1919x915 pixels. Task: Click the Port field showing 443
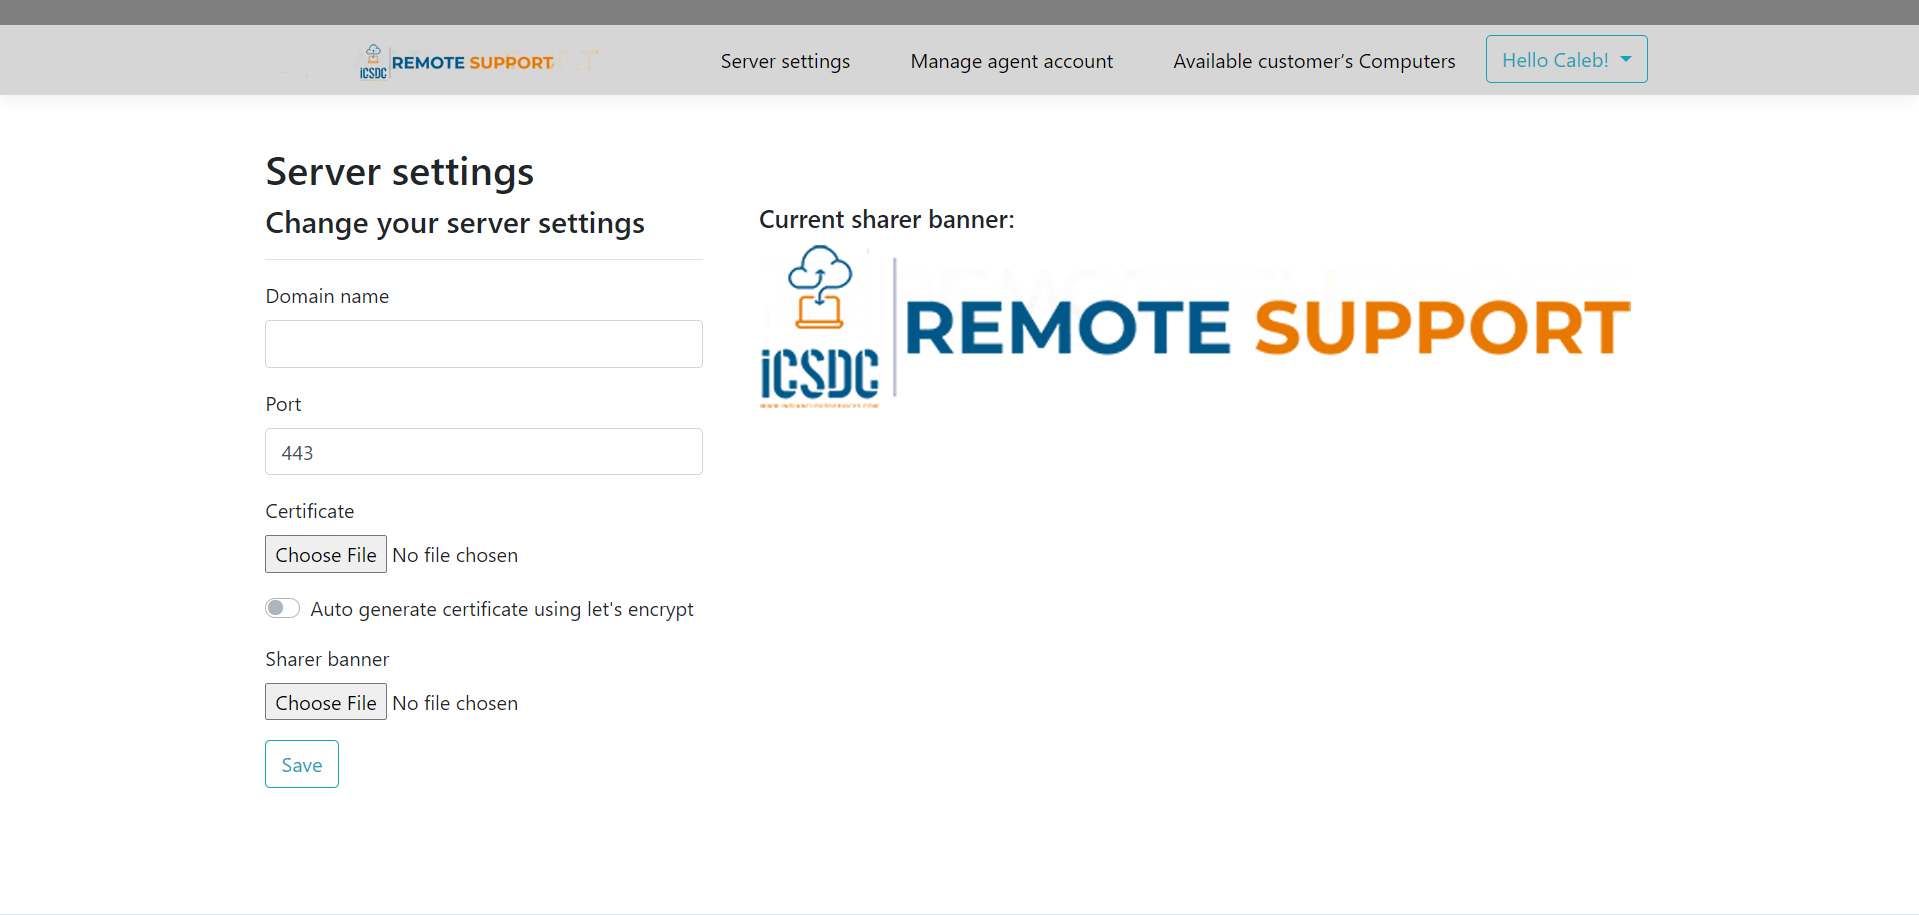(484, 452)
